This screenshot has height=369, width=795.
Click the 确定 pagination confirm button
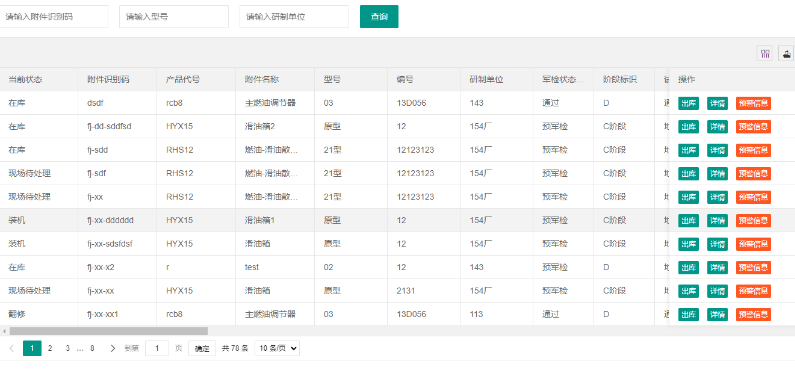(x=202, y=348)
